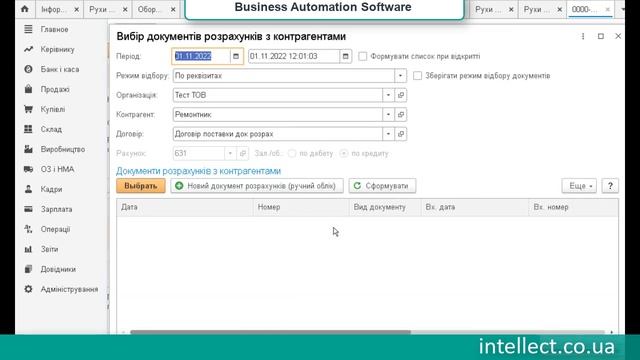Click the Виробництво factory icon
Image resolution: width=640 pixels, height=360 pixels.
click(x=28, y=149)
